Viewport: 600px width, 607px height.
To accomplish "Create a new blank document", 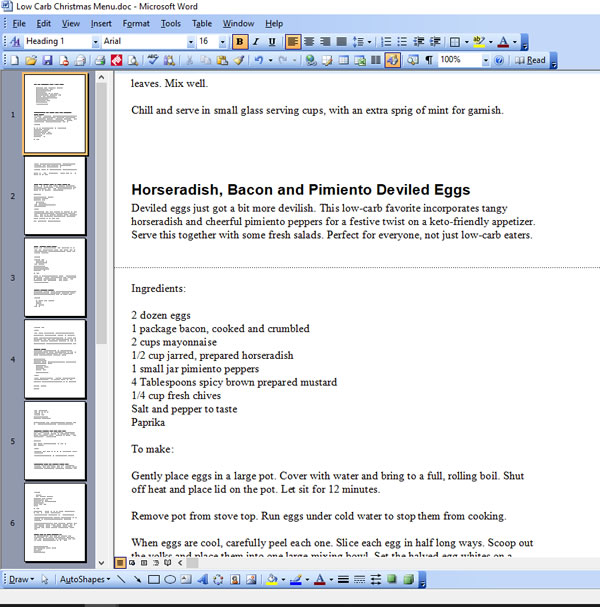I will 15,60.
